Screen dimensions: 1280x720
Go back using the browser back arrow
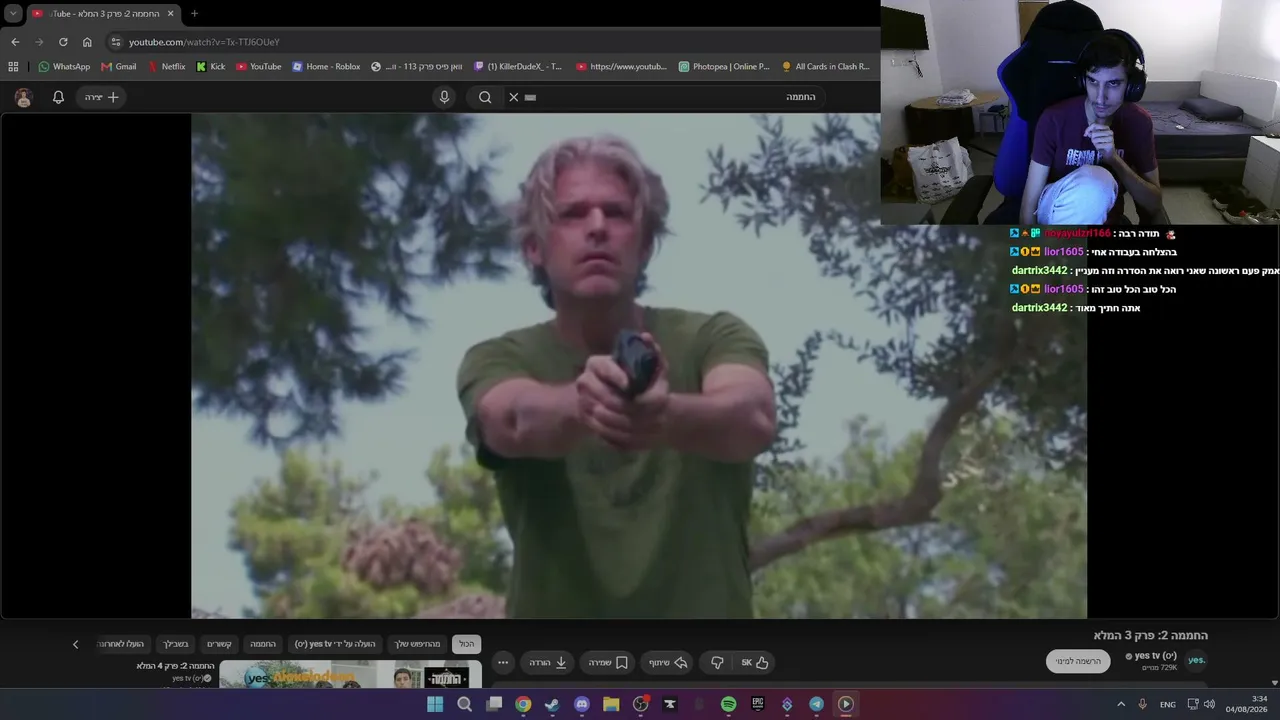[15, 42]
